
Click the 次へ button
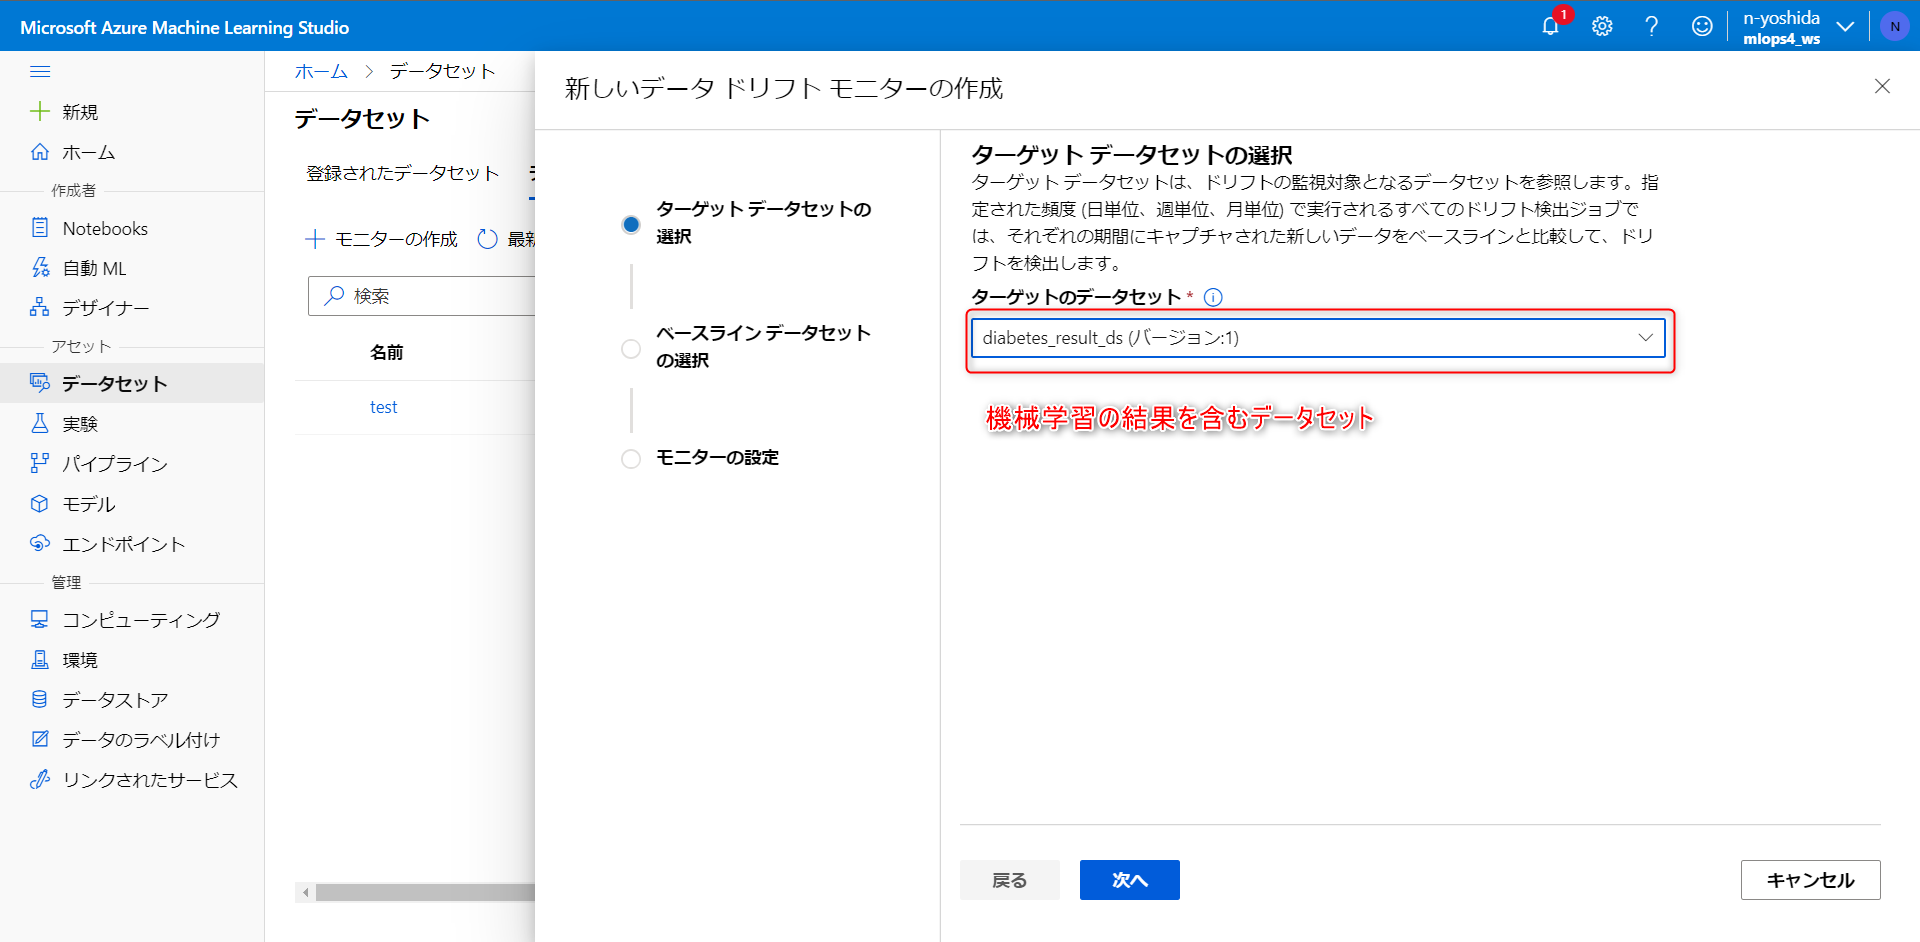[x=1130, y=880]
